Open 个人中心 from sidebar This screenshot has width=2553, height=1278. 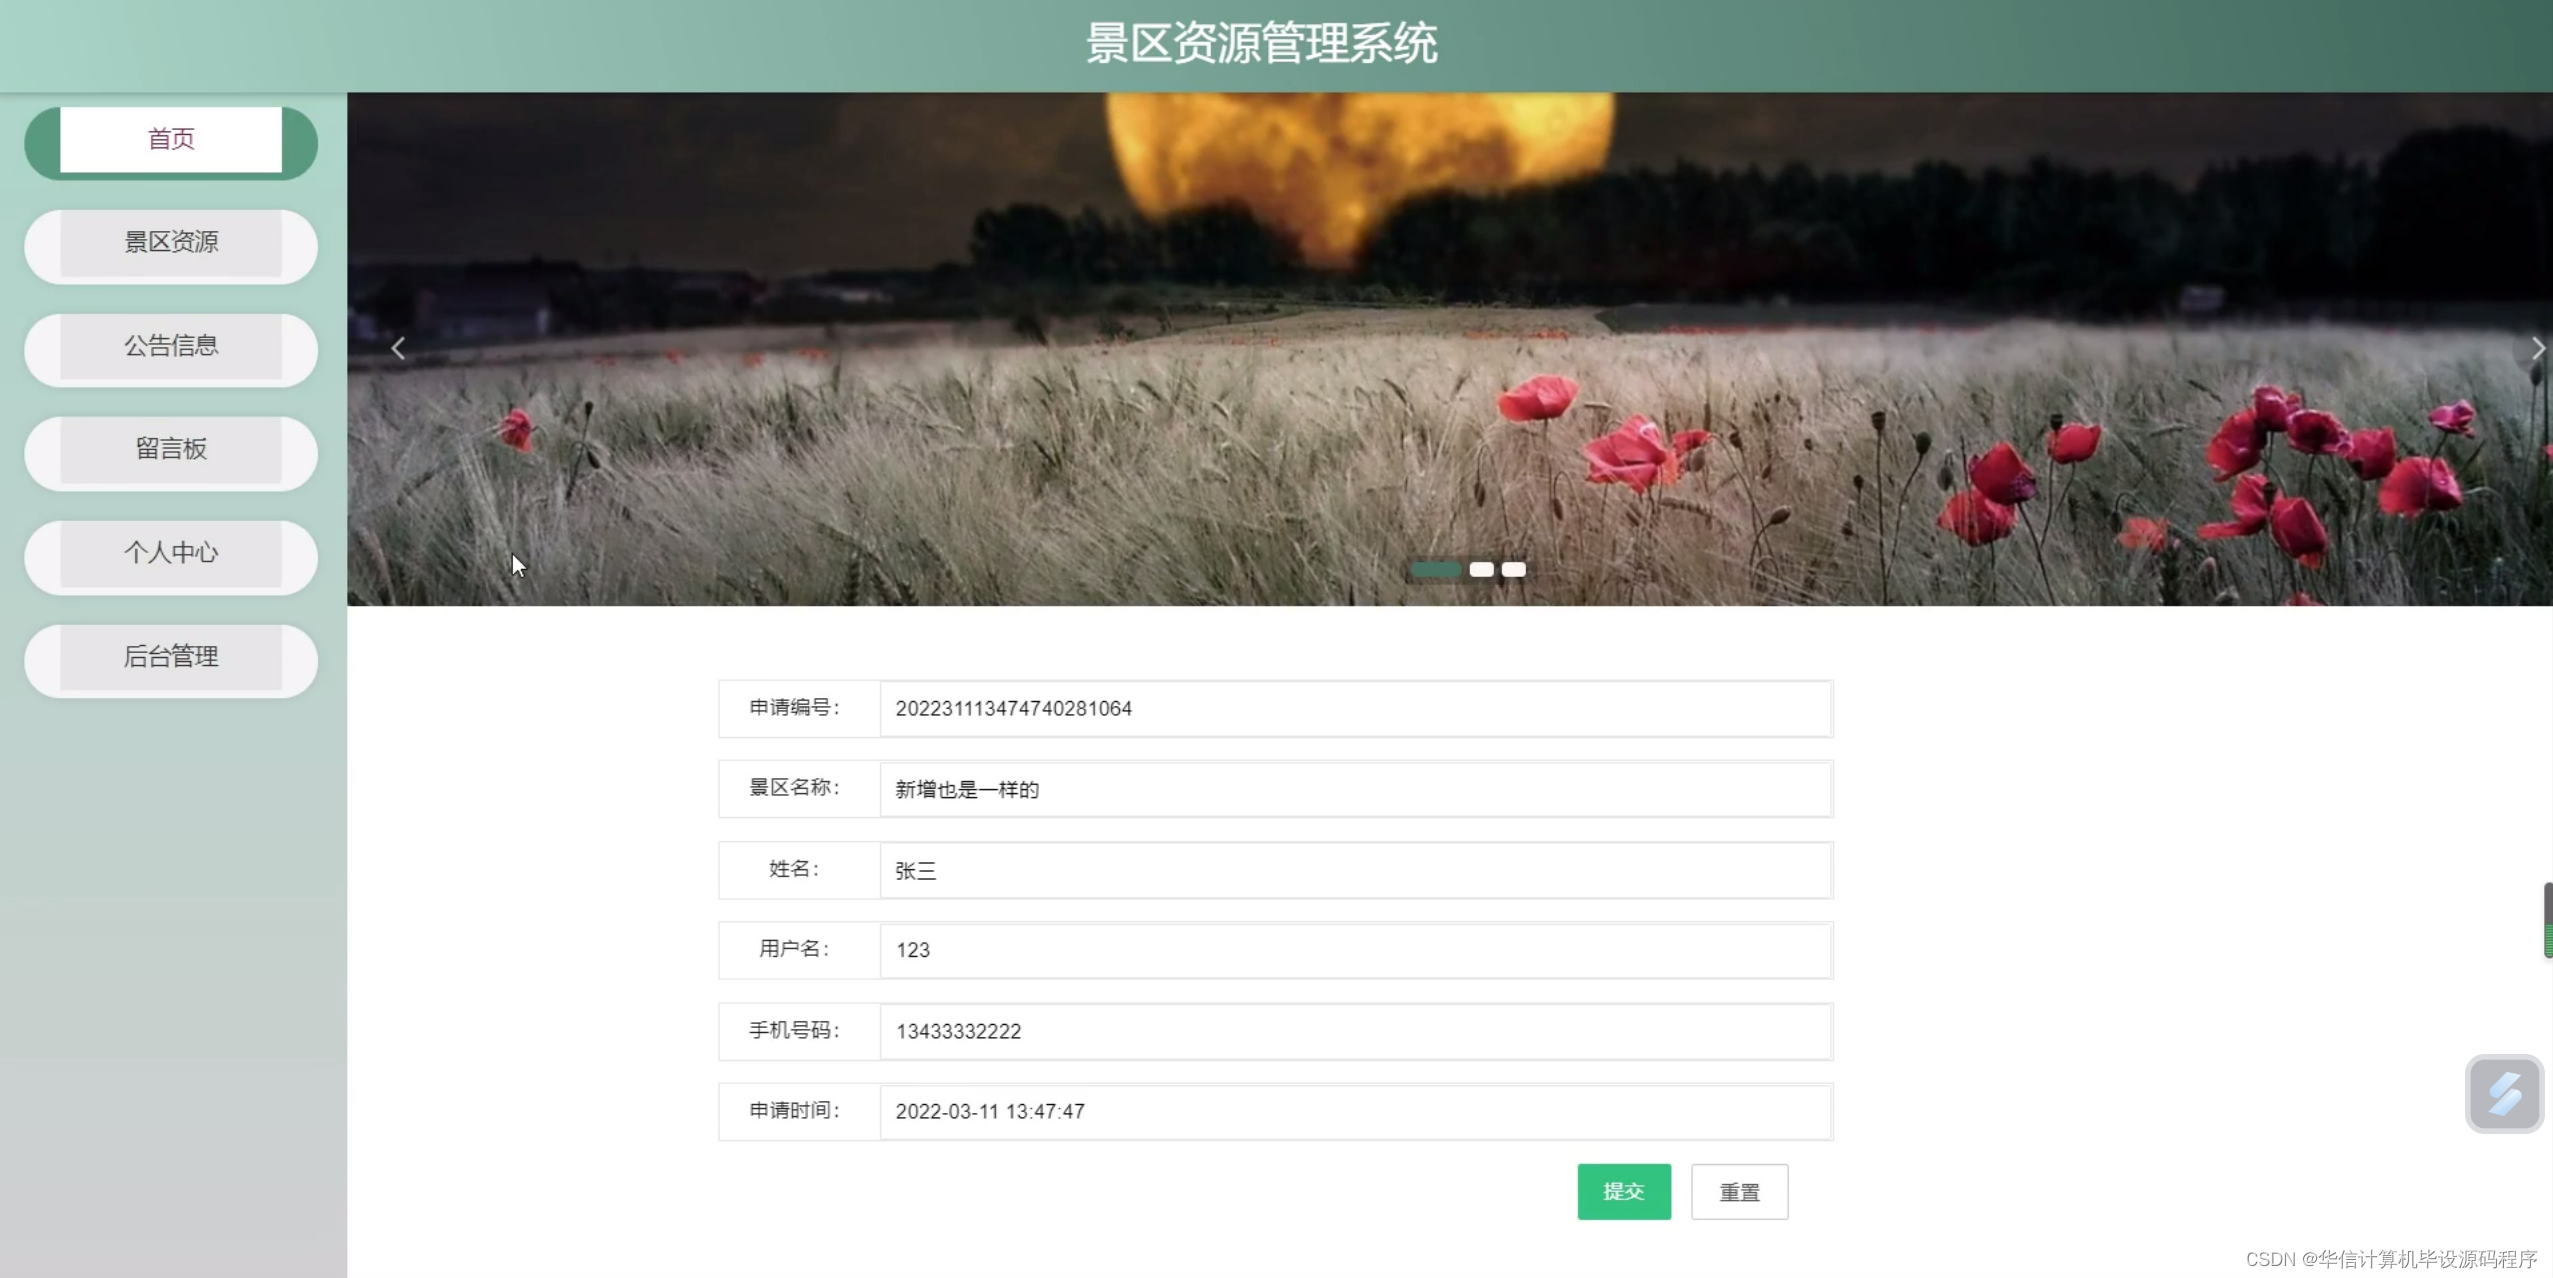[x=171, y=554]
